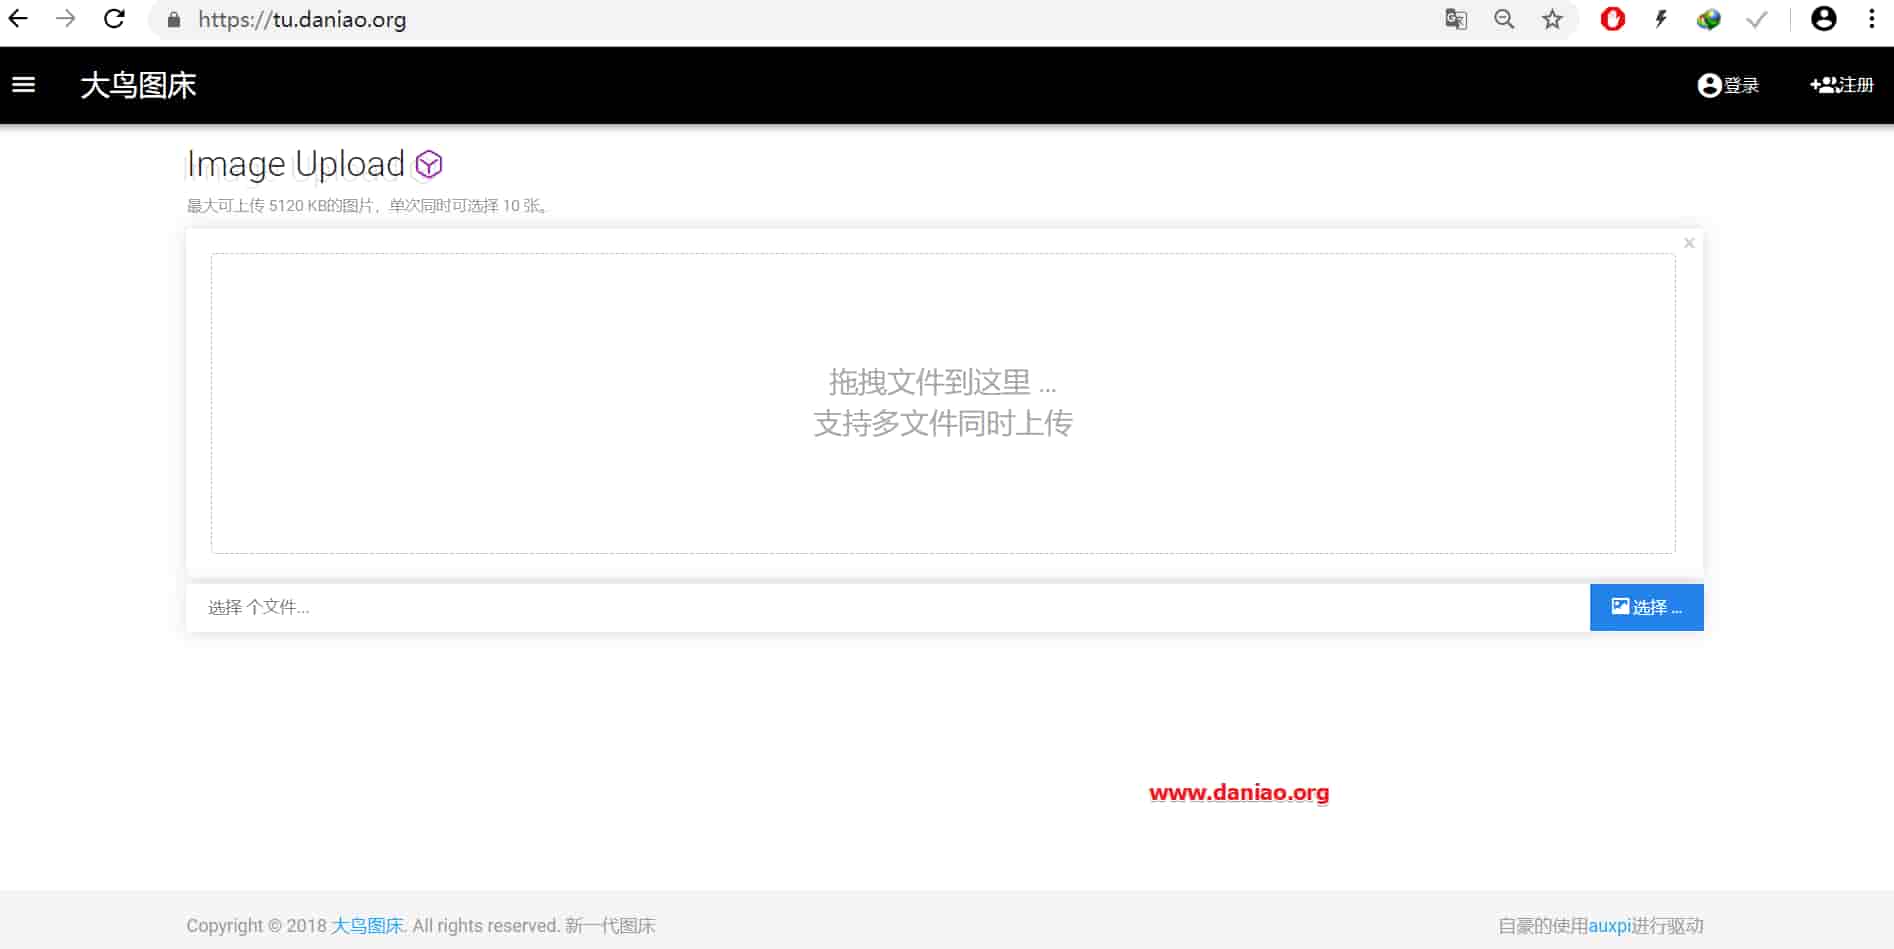This screenshot has width=1894, height=949.
Task: Close the upload panel with X
Action: point(1689,243)
